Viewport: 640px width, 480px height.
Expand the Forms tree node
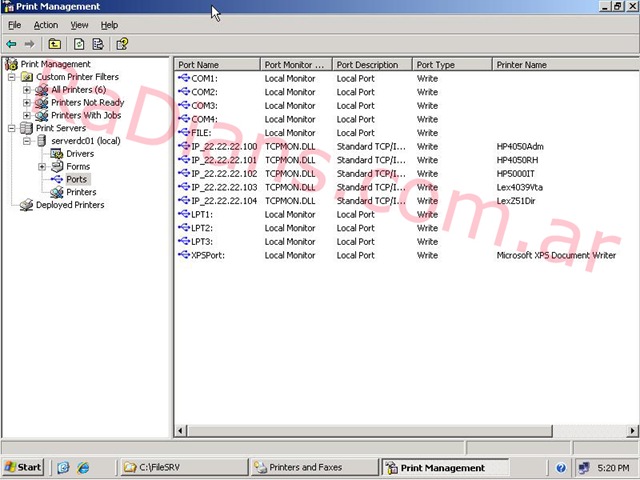[42, 167]
